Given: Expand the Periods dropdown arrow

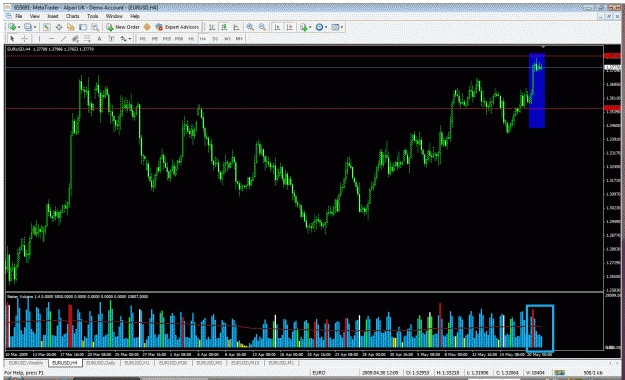Looking at the screenshot, I should [x=326, y=27].
